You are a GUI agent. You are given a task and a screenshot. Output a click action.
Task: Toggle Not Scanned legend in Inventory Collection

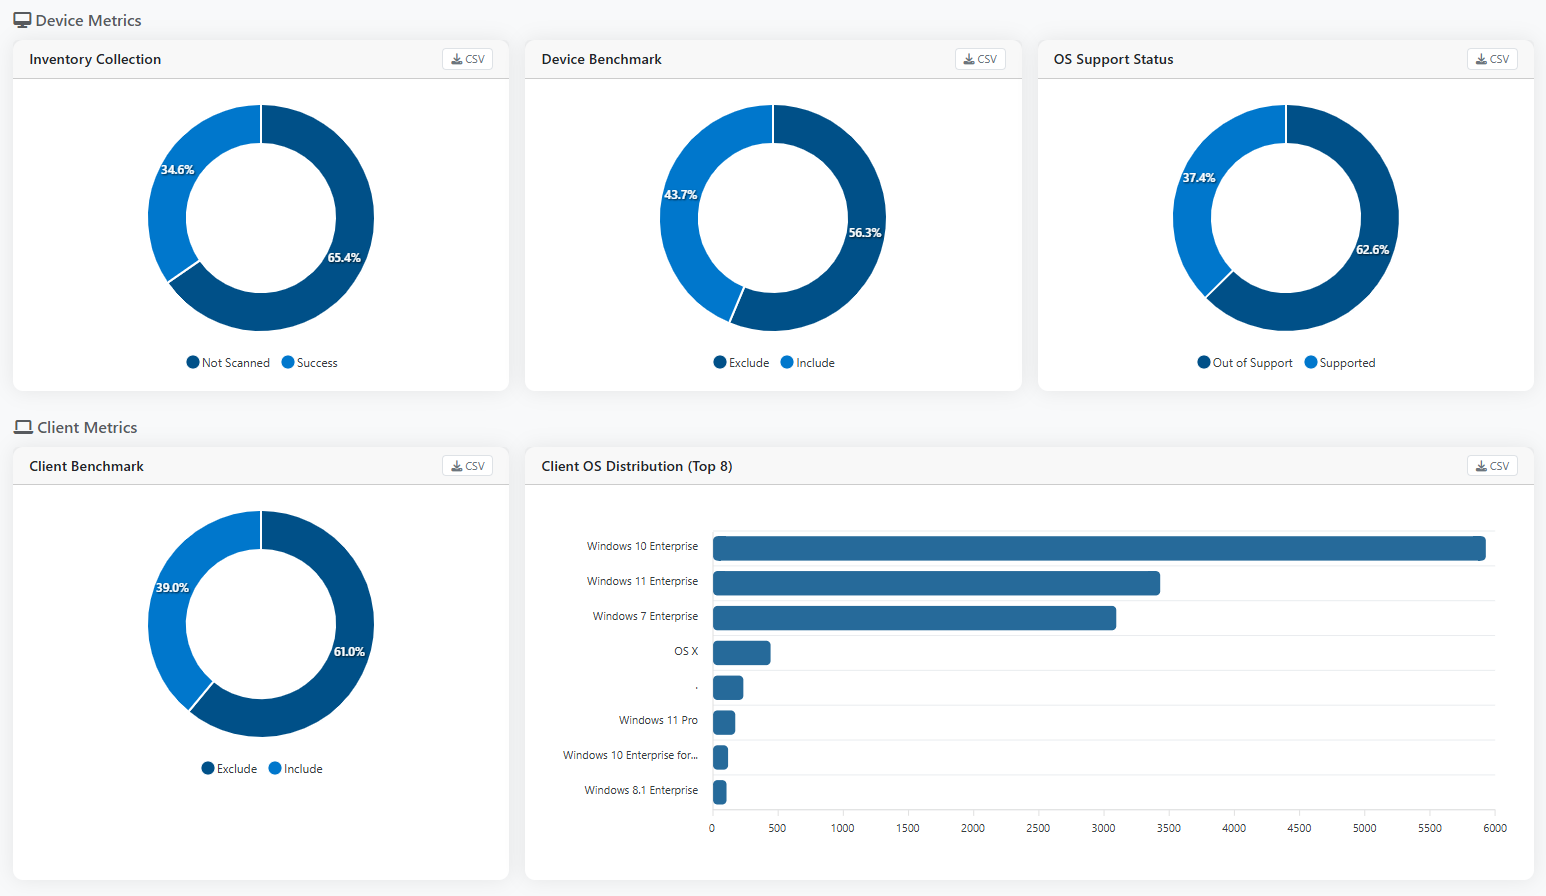[x=228, y=363]
